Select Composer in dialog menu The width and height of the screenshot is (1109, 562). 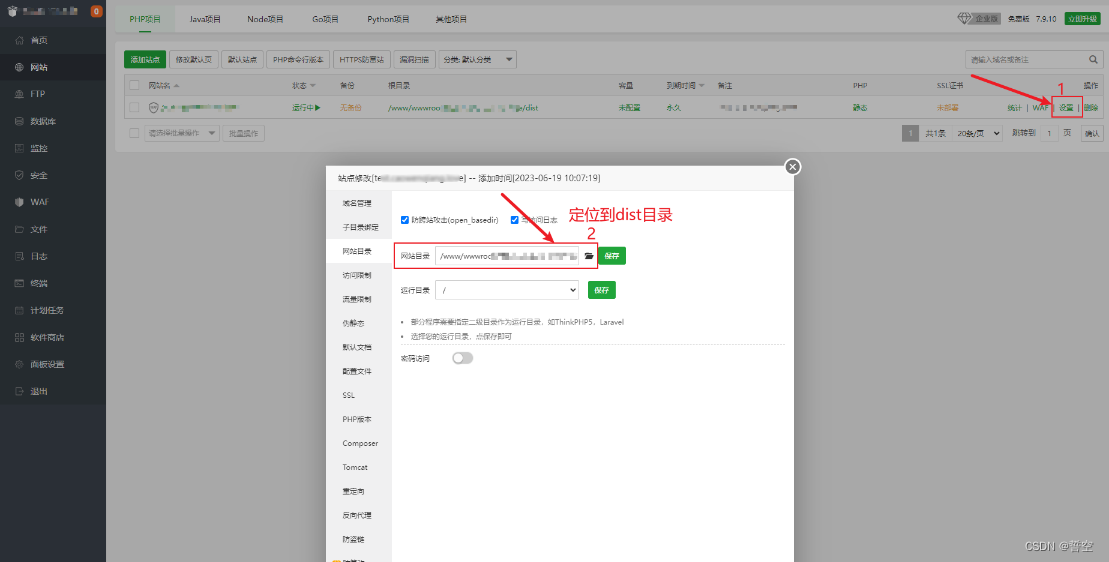(359, 443)
